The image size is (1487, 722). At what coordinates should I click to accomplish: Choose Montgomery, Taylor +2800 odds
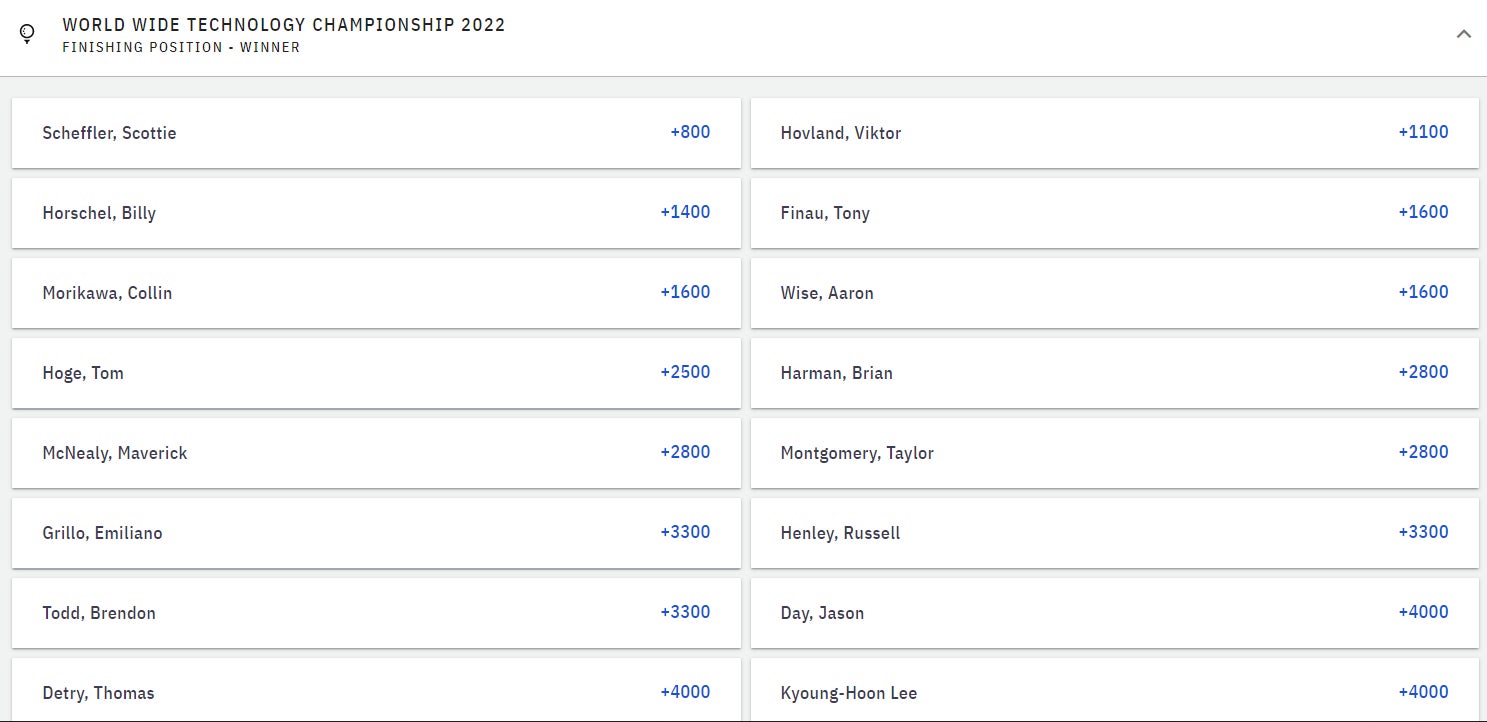click(x=1114, y=453)
